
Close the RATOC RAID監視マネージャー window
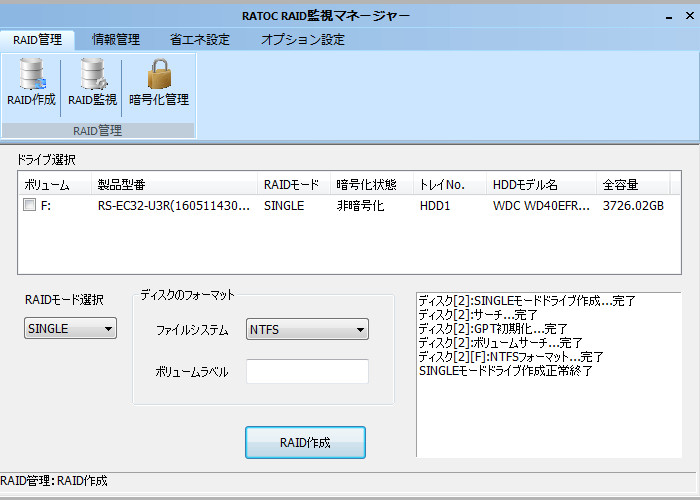point(690,16)
